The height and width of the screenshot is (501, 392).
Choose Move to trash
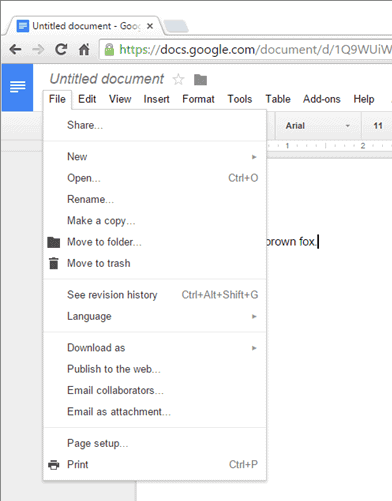(x=155, y=263)
